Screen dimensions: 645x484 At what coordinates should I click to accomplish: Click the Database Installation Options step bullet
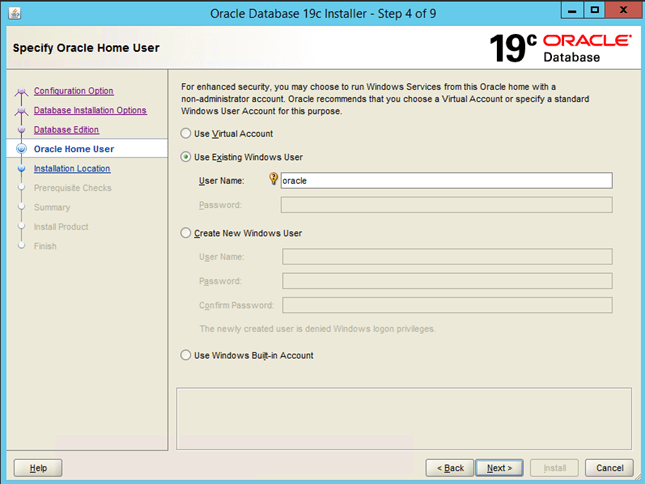[20, 111]
